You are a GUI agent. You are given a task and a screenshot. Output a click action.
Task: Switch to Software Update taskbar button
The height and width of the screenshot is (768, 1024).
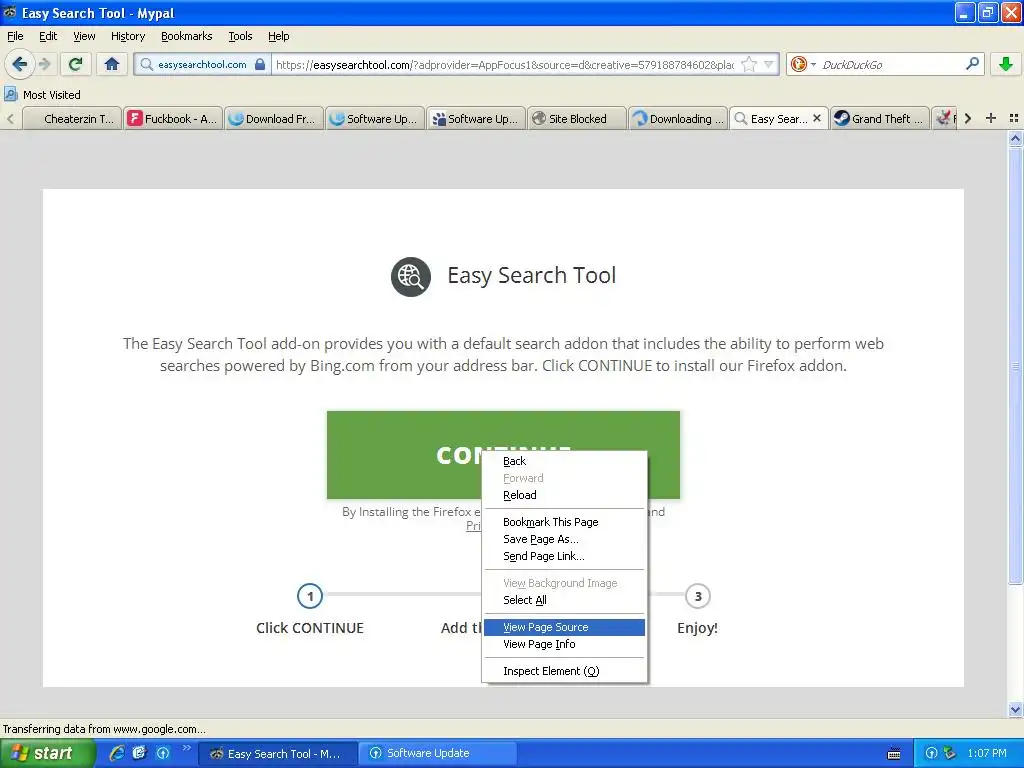coord(438,754)
